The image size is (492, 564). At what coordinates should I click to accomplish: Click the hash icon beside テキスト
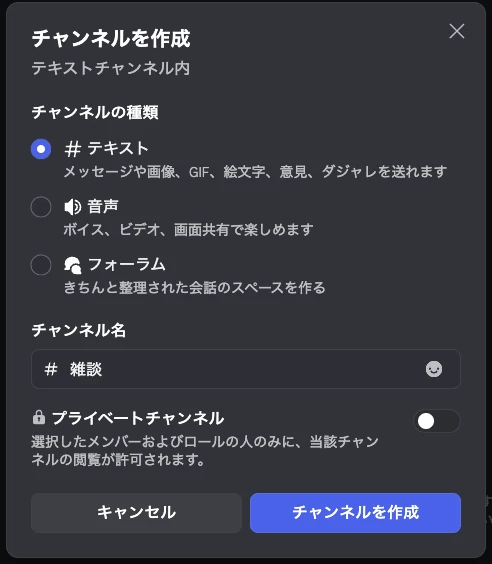pos(73,149)
